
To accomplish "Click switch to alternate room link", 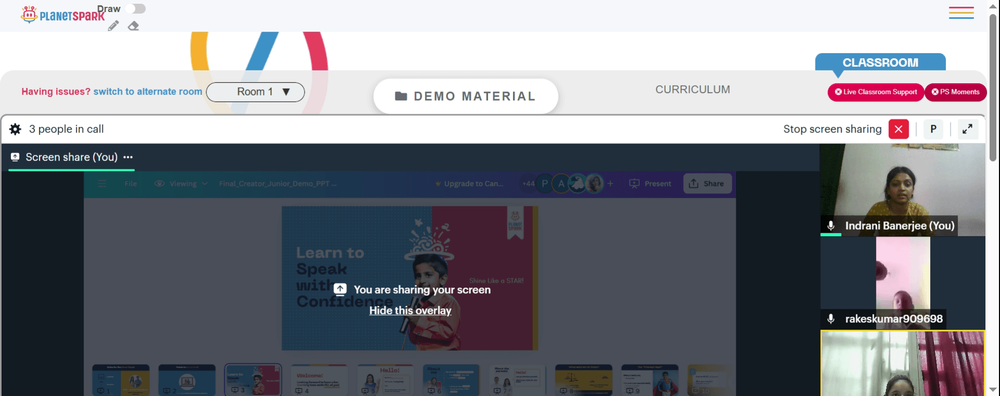I will click(148, 92).
